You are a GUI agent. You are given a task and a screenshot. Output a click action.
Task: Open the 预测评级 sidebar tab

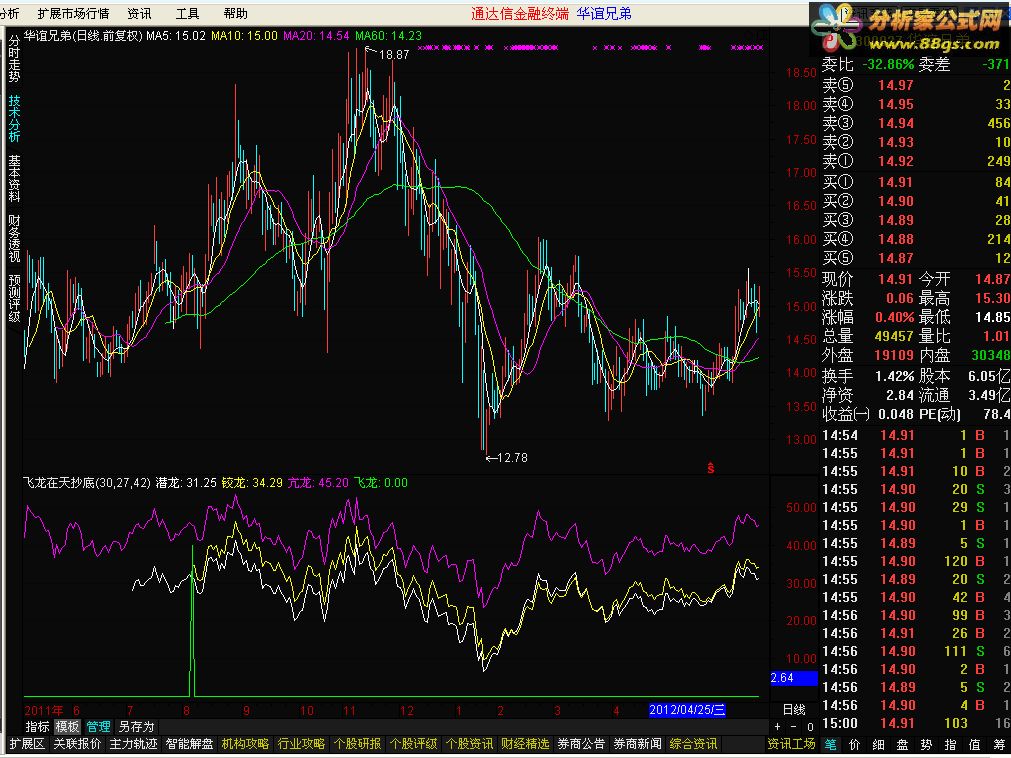tap(14, 298)
